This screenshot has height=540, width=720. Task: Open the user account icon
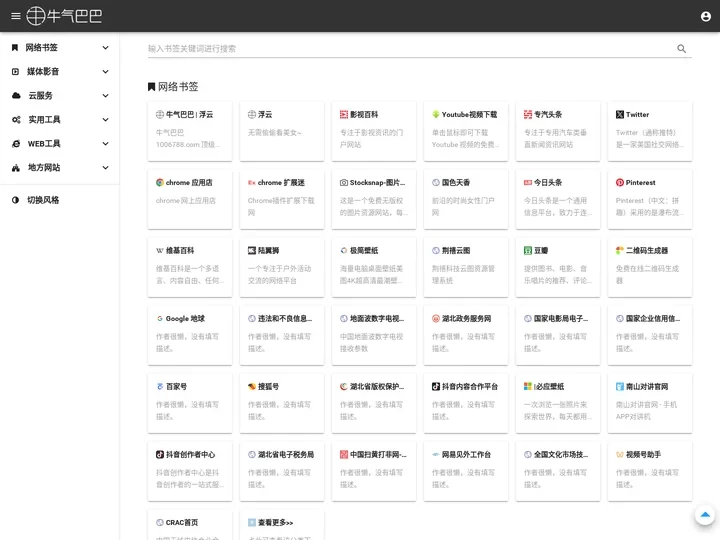(706, 17)
